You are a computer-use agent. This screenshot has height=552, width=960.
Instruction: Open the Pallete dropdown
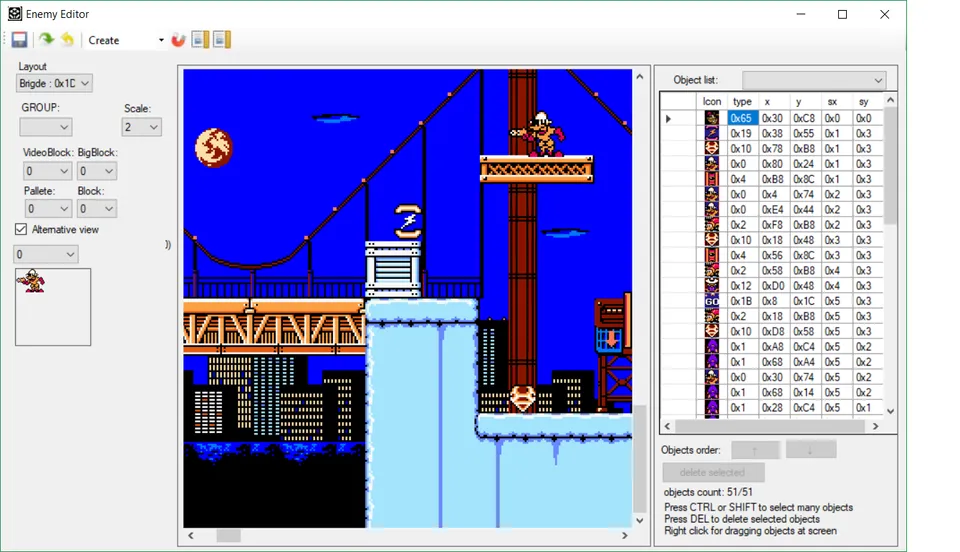[47, 209]
